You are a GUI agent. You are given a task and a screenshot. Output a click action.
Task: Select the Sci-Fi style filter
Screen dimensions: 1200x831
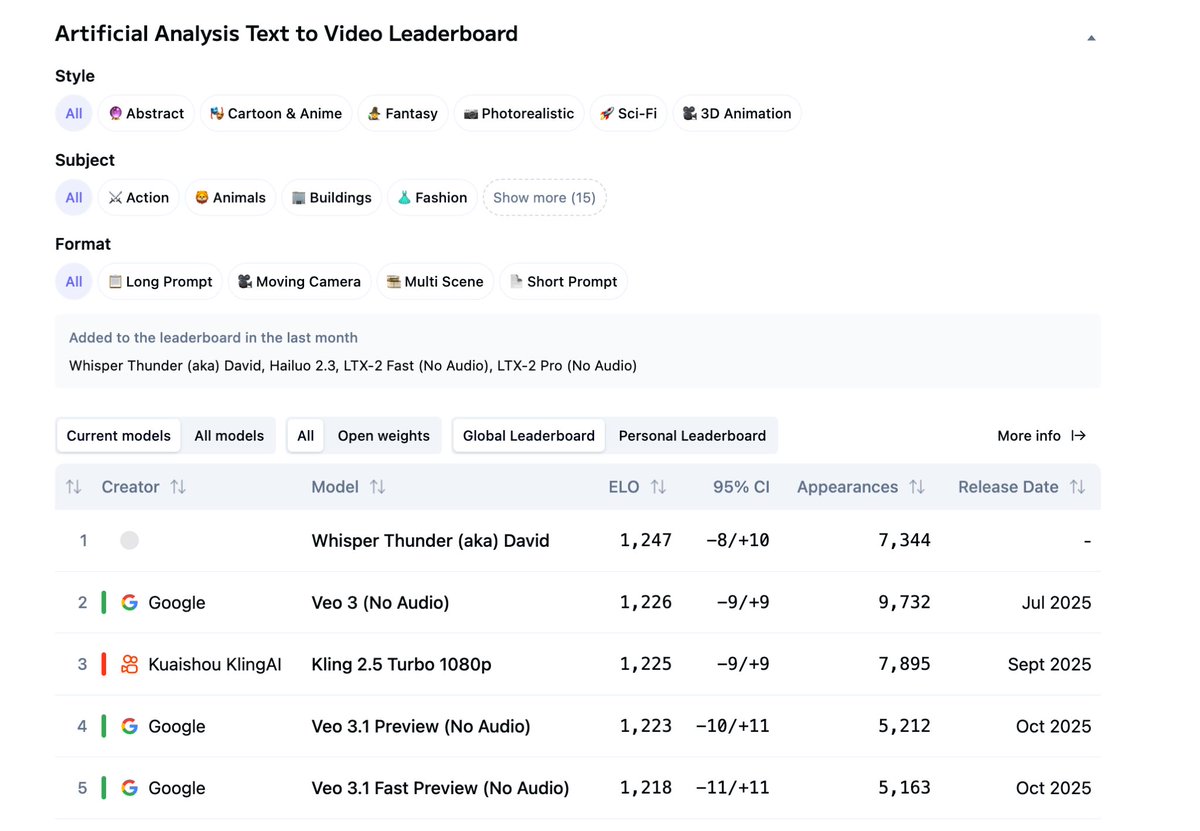tap(628, 113)
